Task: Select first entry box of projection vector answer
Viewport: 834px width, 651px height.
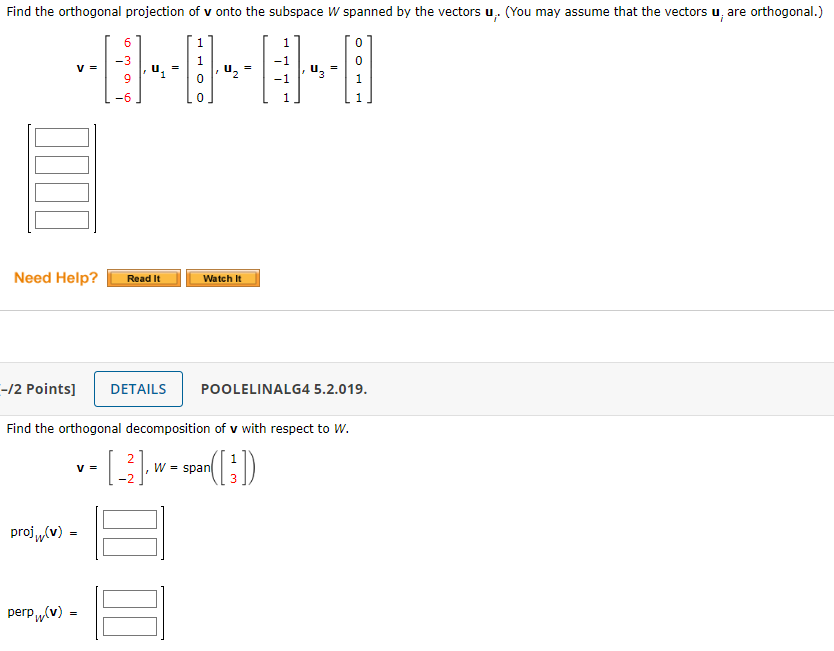Action: click(62, 137)
